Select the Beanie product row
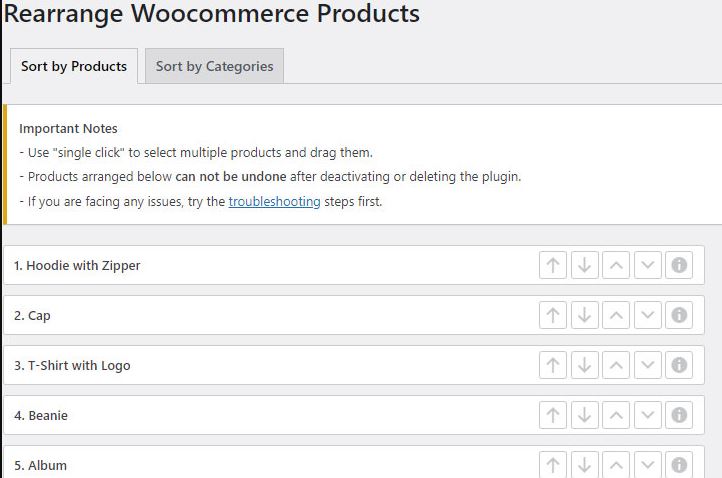 pyautogui.click(x=354, y=415)
